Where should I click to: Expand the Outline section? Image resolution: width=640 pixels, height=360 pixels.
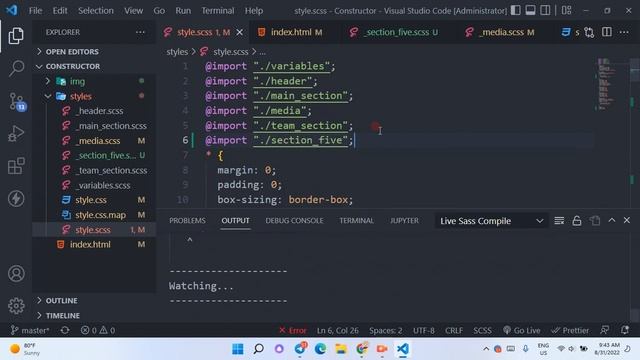[61, 300]
